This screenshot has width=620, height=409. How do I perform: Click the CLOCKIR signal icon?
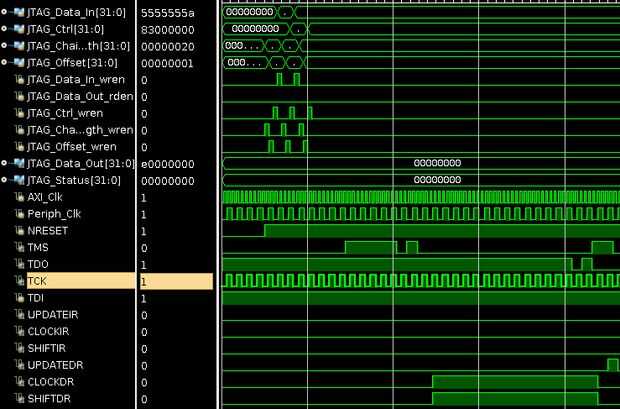19,331
